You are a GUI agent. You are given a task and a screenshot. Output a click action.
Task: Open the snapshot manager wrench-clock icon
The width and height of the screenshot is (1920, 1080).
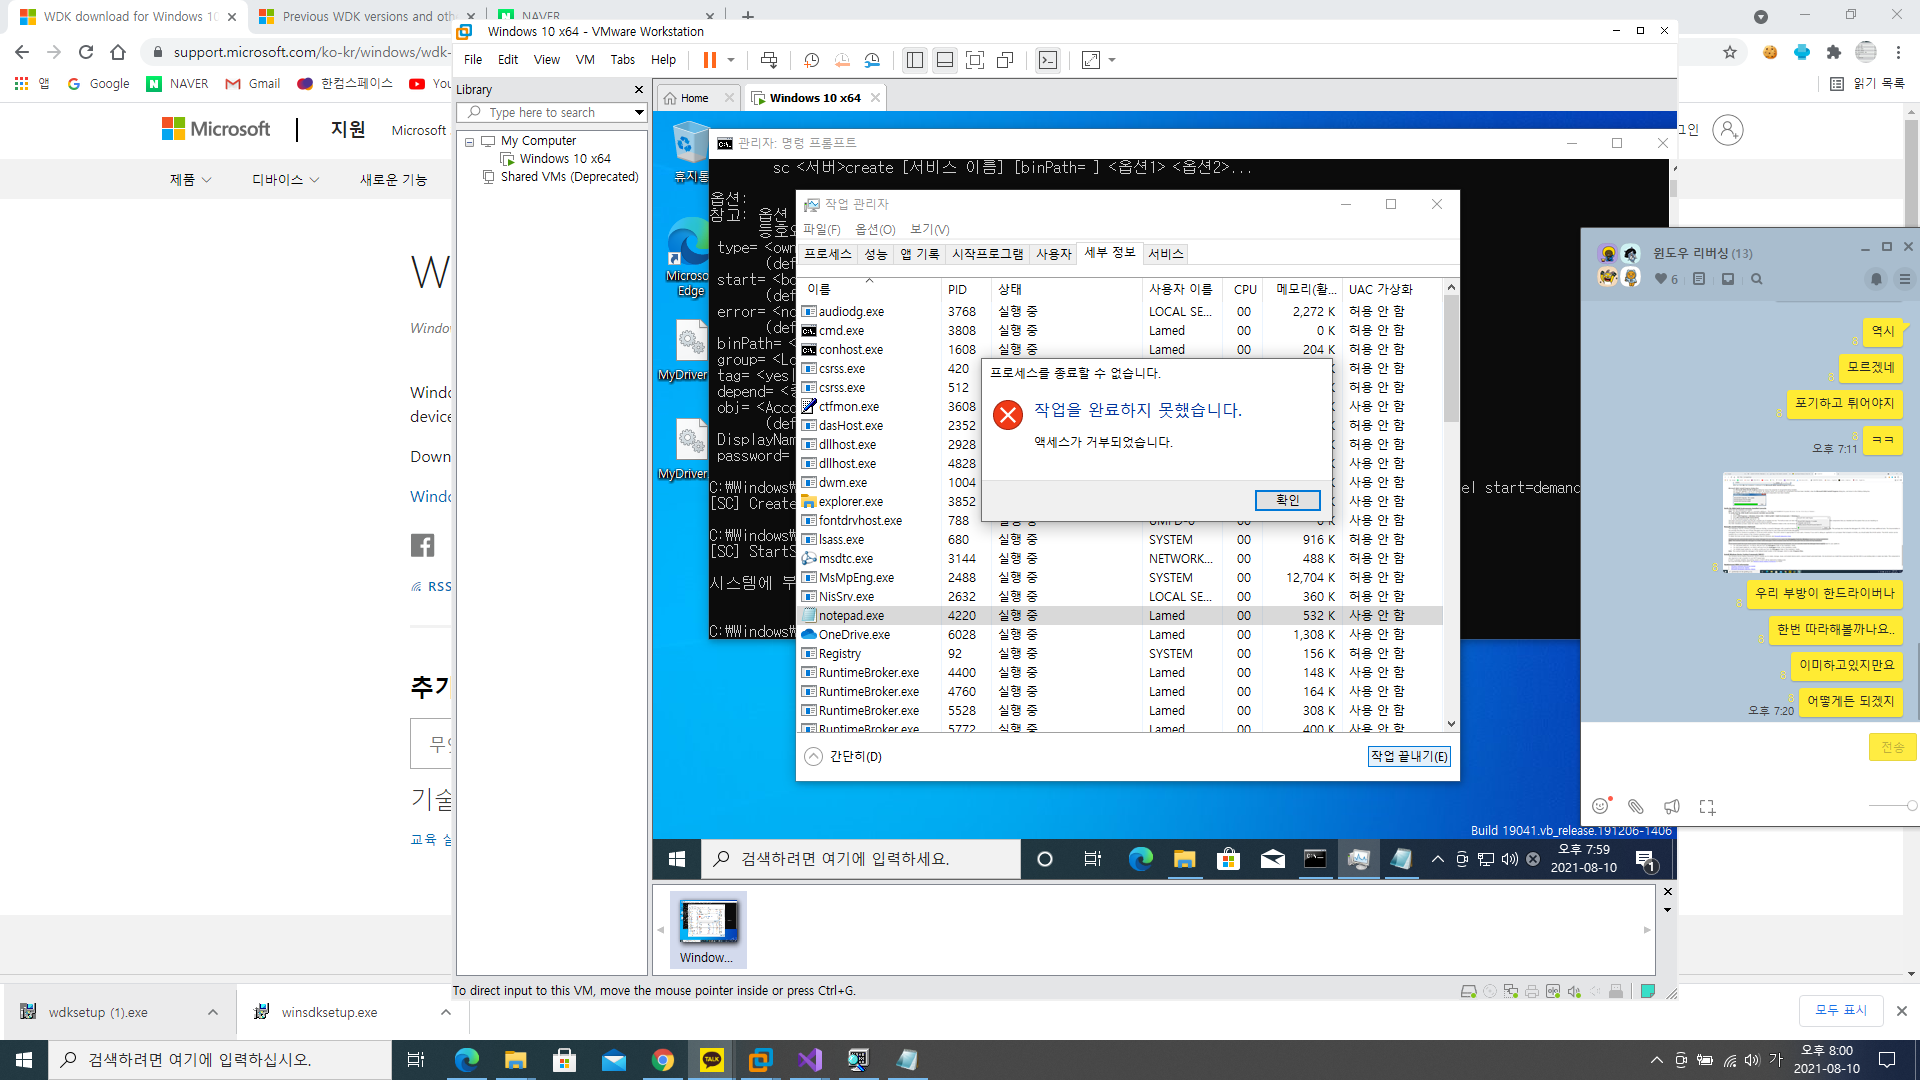[x=872, y=60]
